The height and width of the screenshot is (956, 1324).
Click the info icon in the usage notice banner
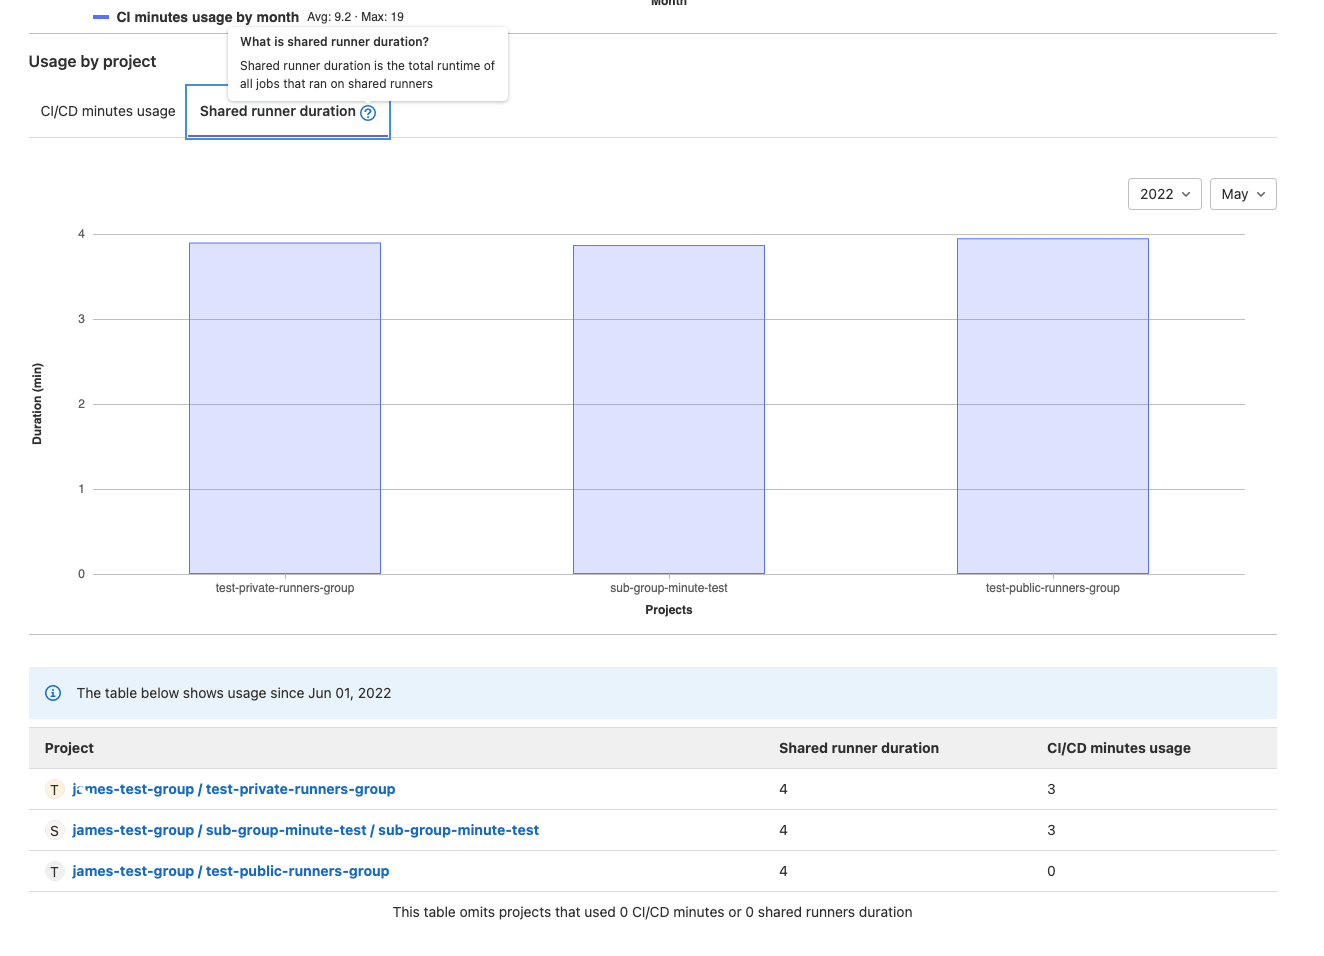pos(53,693)
